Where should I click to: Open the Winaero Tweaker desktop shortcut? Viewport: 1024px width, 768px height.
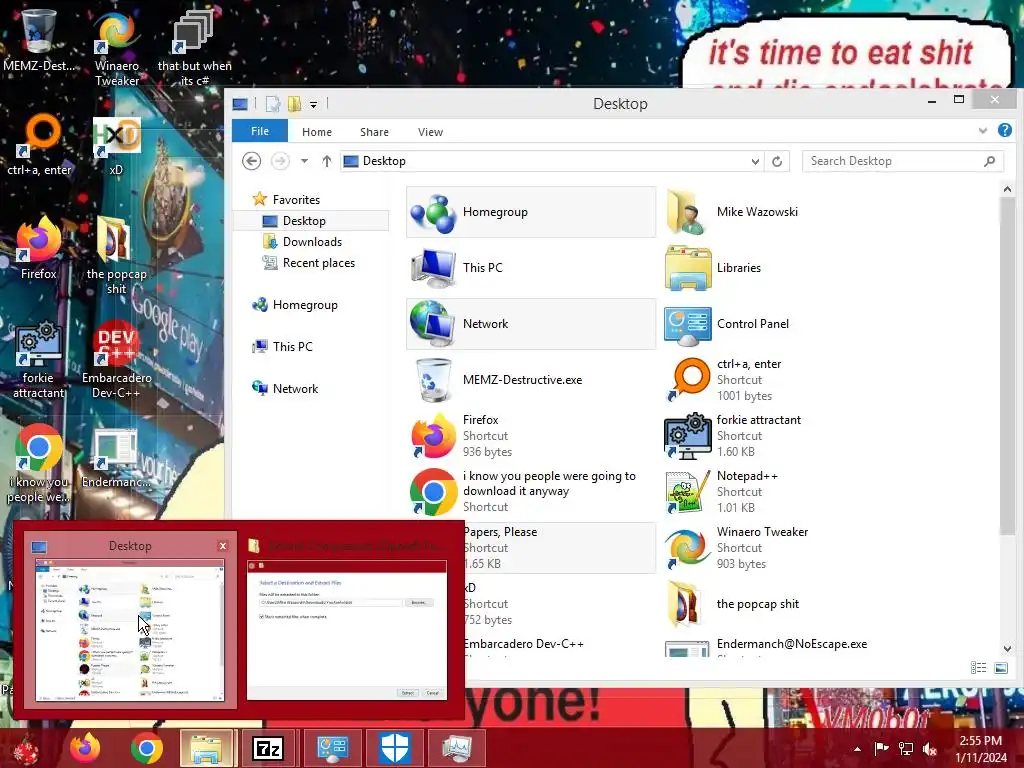(116, 47)
